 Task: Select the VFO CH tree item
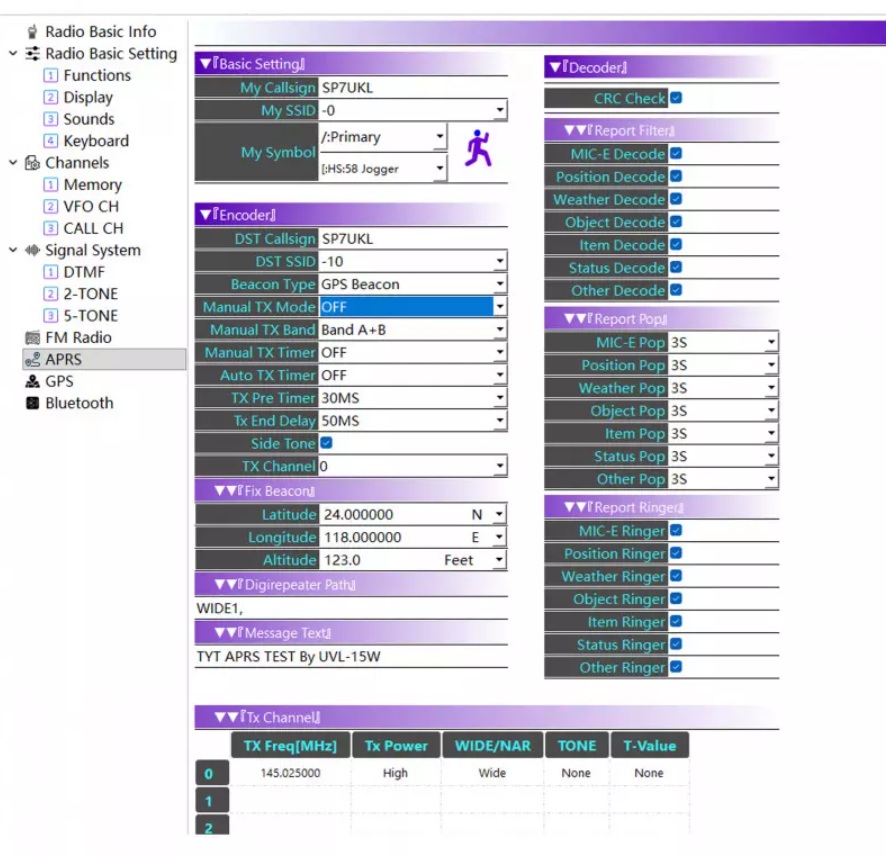pyautogui.click(x=91, y=207)
